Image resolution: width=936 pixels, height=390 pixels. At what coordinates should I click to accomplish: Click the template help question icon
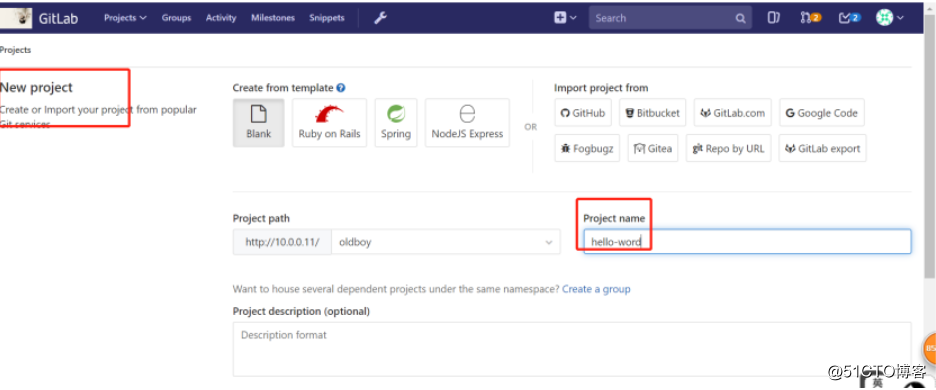341,88
